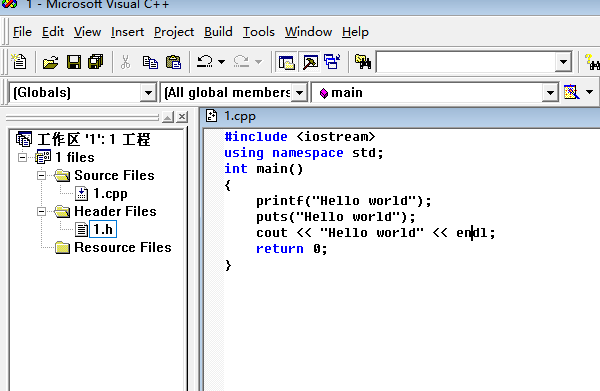Viewport: 600px width, 391px height.
Task: Open the File menu
Action: pos(22,32)
